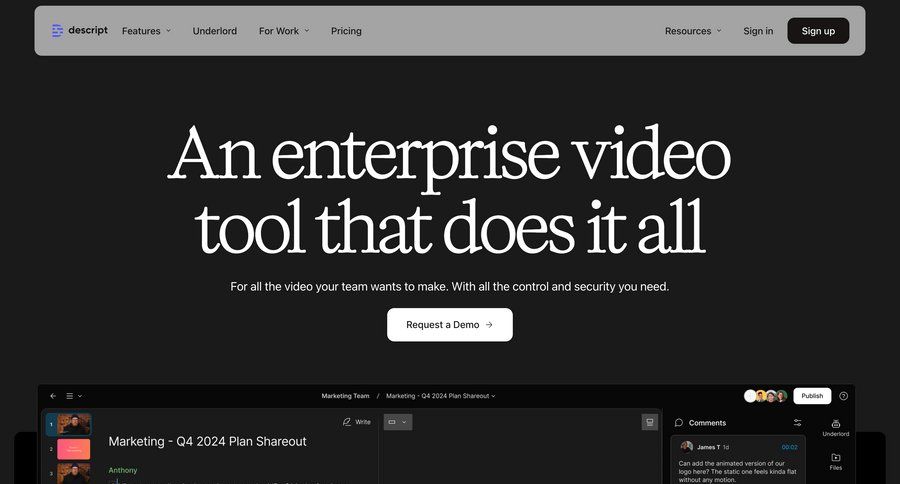This screenshot has width=900, height=484.
Task: Expand the Resources dropdown menu
Action: (693, 31)
